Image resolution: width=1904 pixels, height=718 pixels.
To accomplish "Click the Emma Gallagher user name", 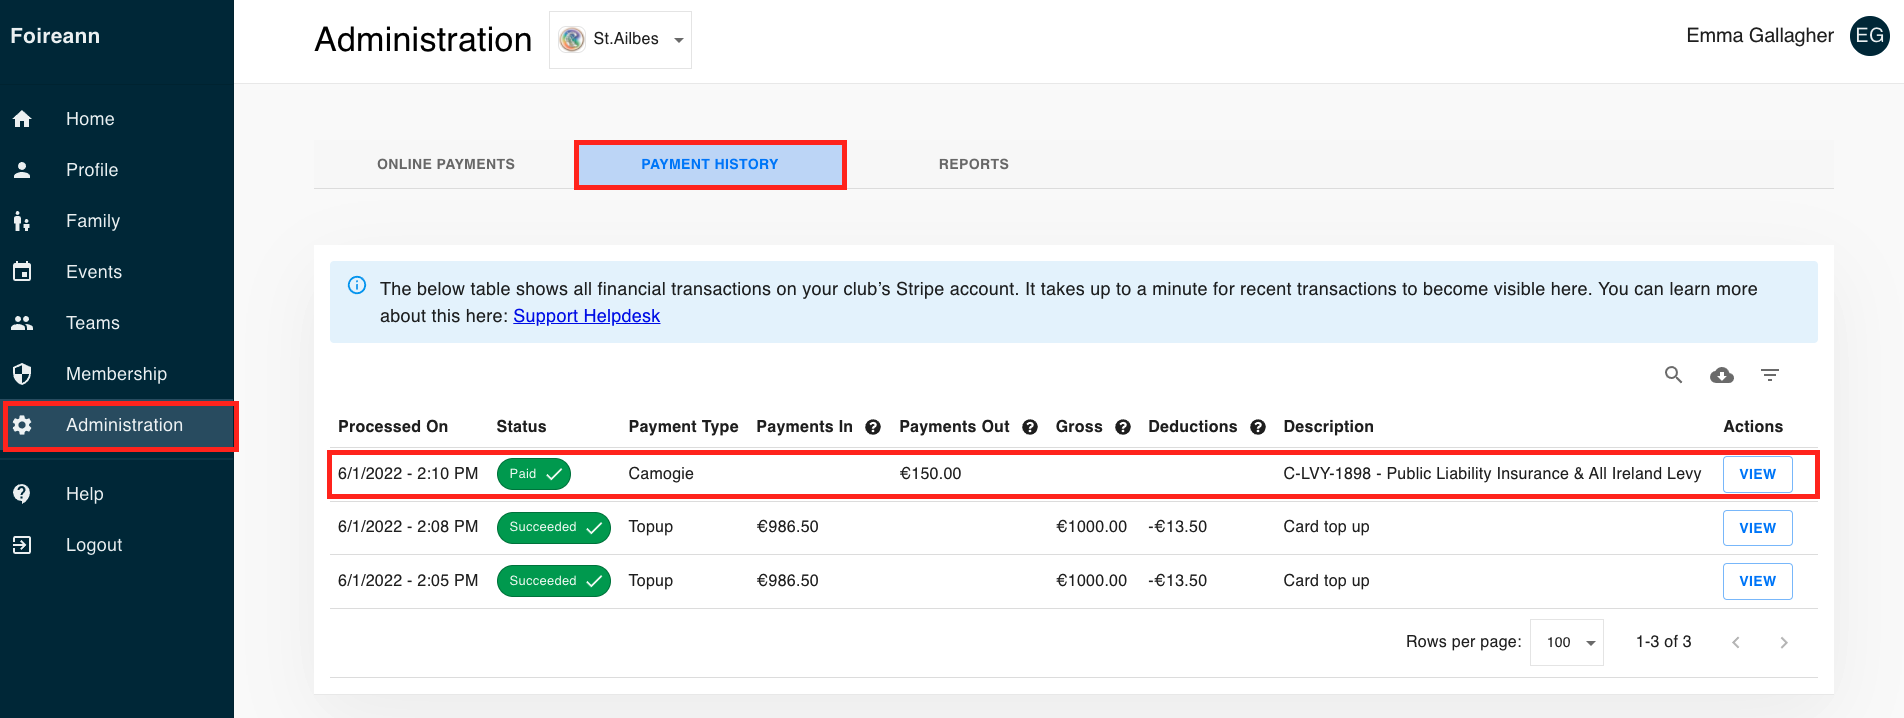I will 1760,36.
